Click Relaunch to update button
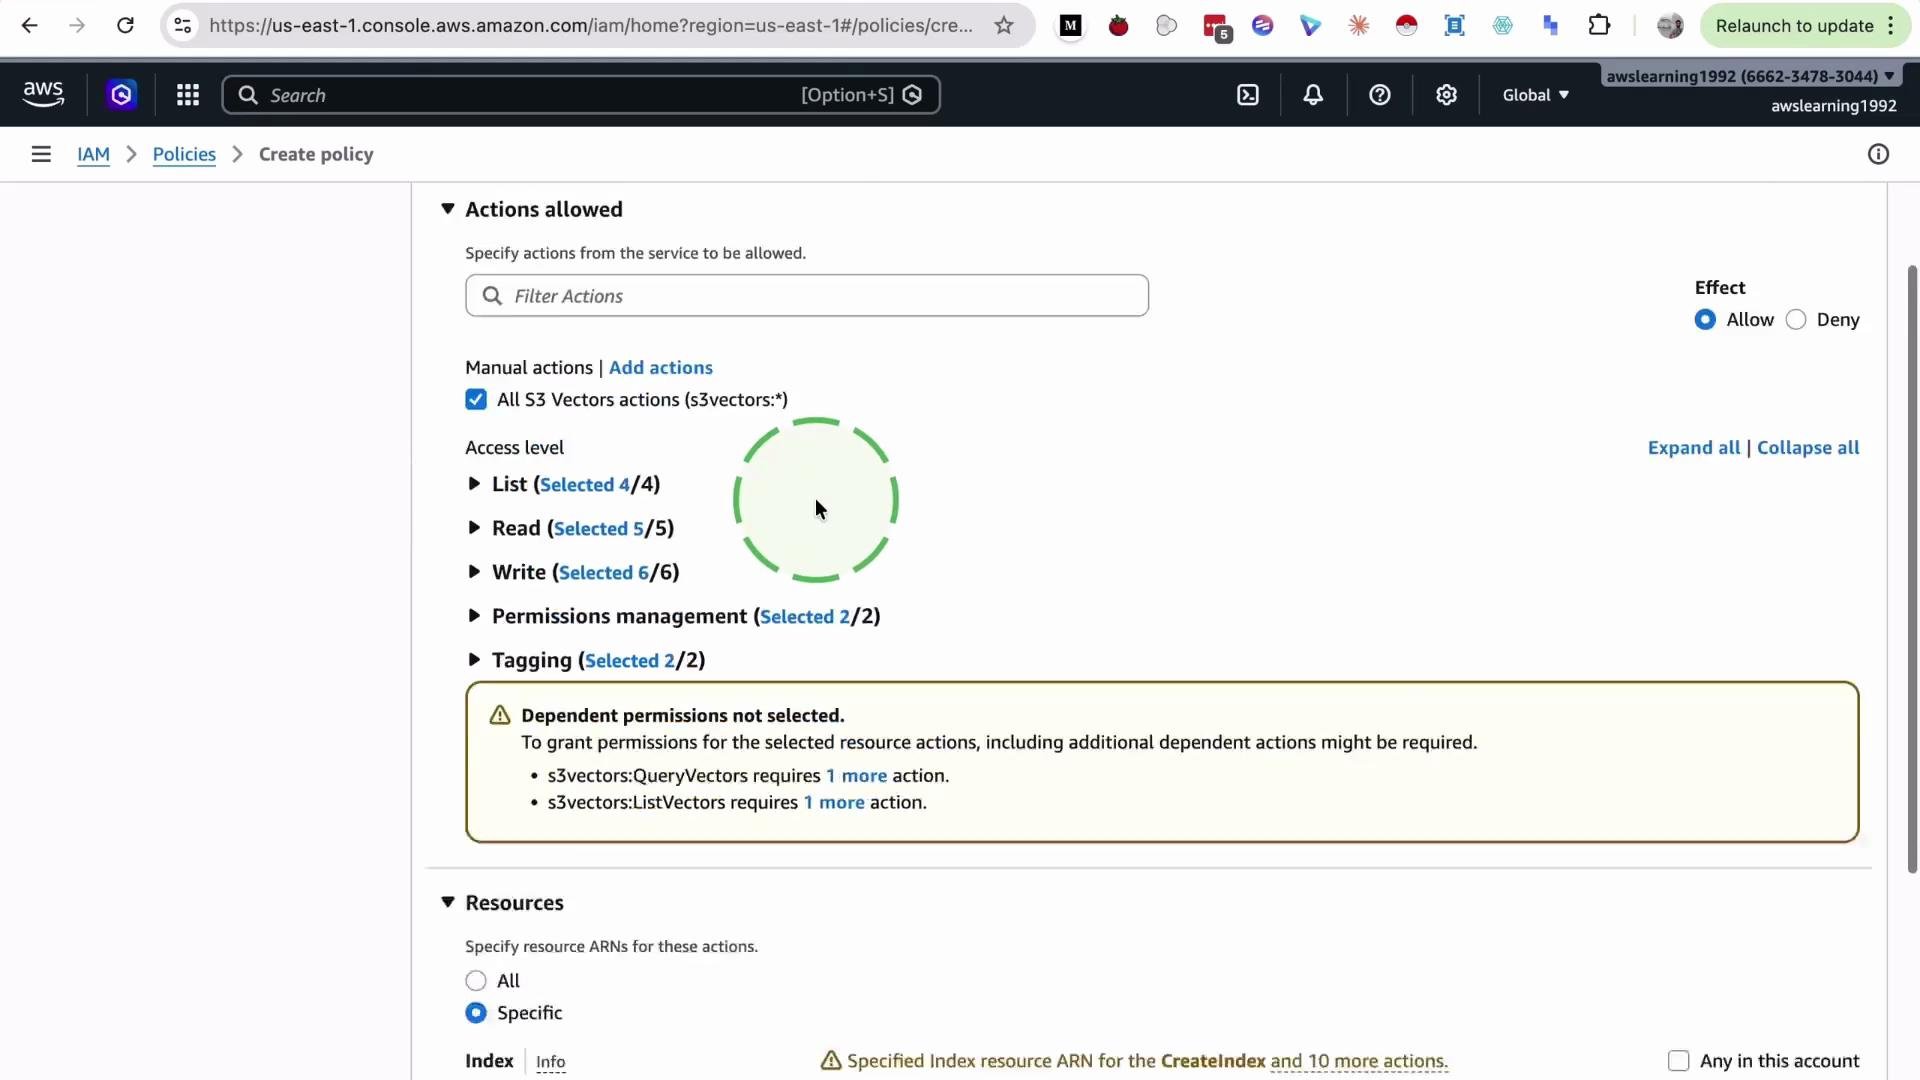The image size is (1920, 1080). point(1794,26)
